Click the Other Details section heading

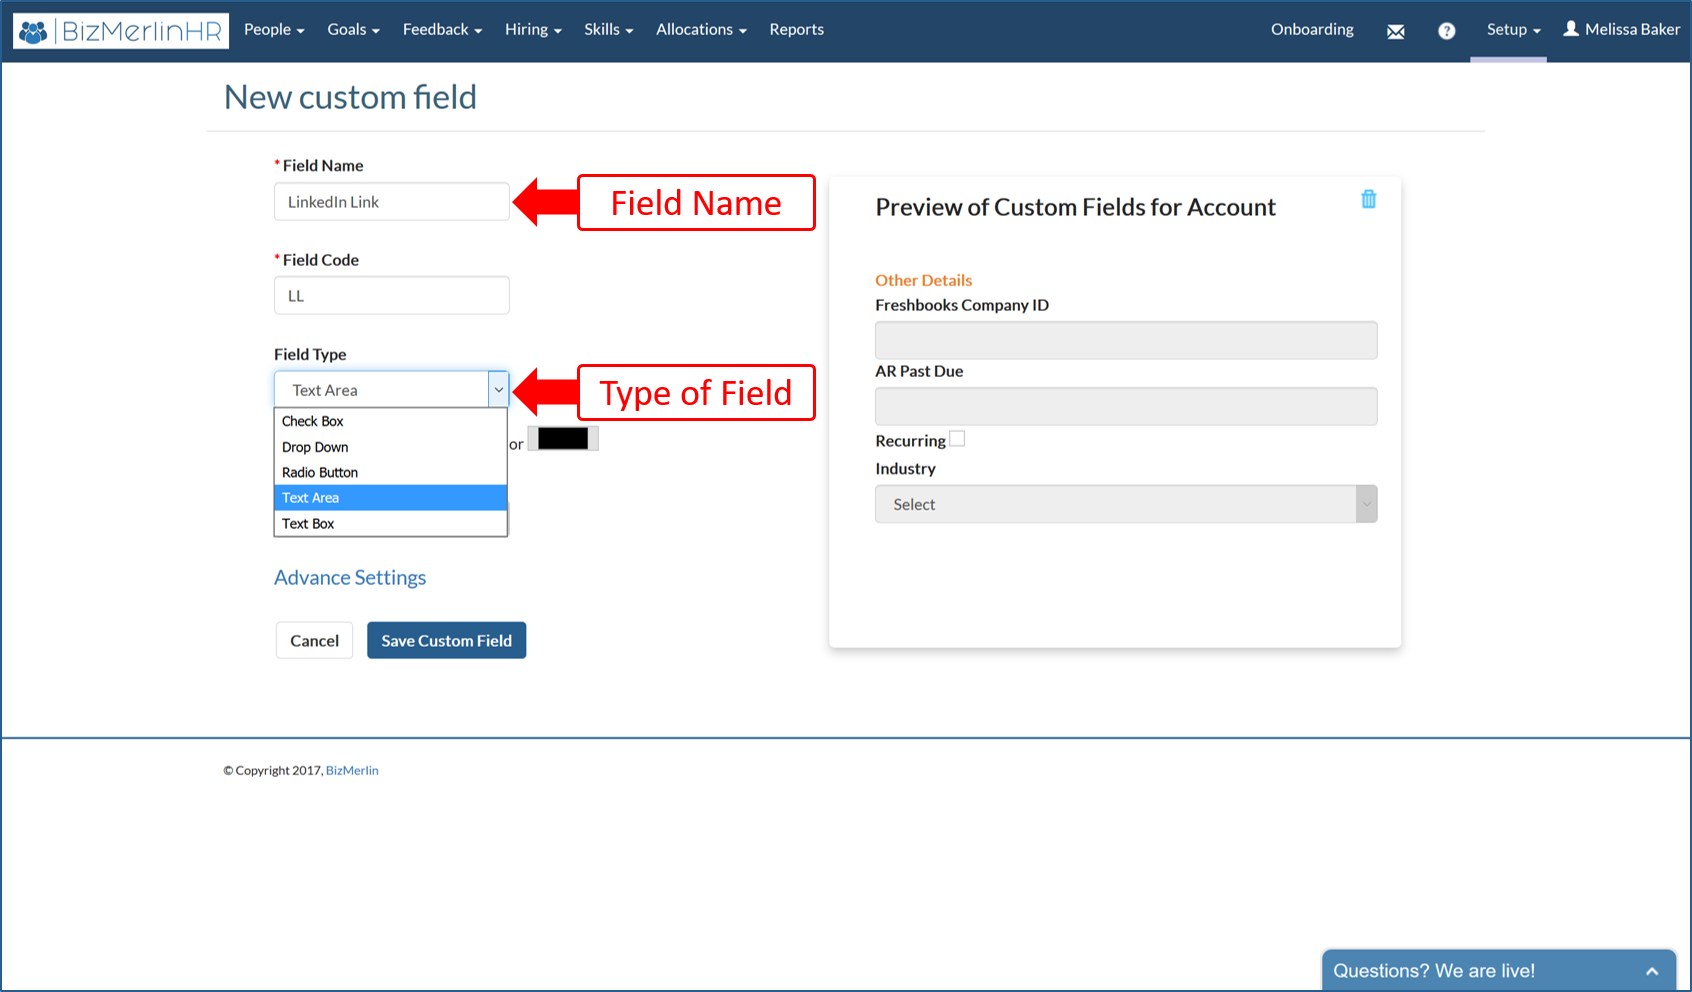(923, 281)
